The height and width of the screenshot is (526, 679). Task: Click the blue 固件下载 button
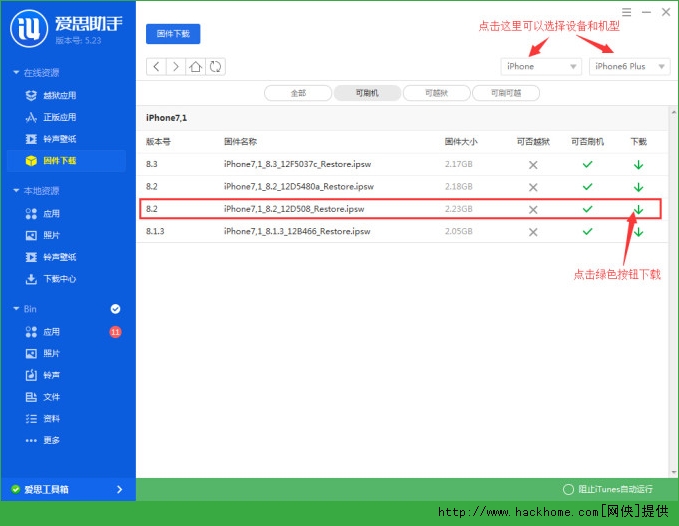[x=173, y=34]
